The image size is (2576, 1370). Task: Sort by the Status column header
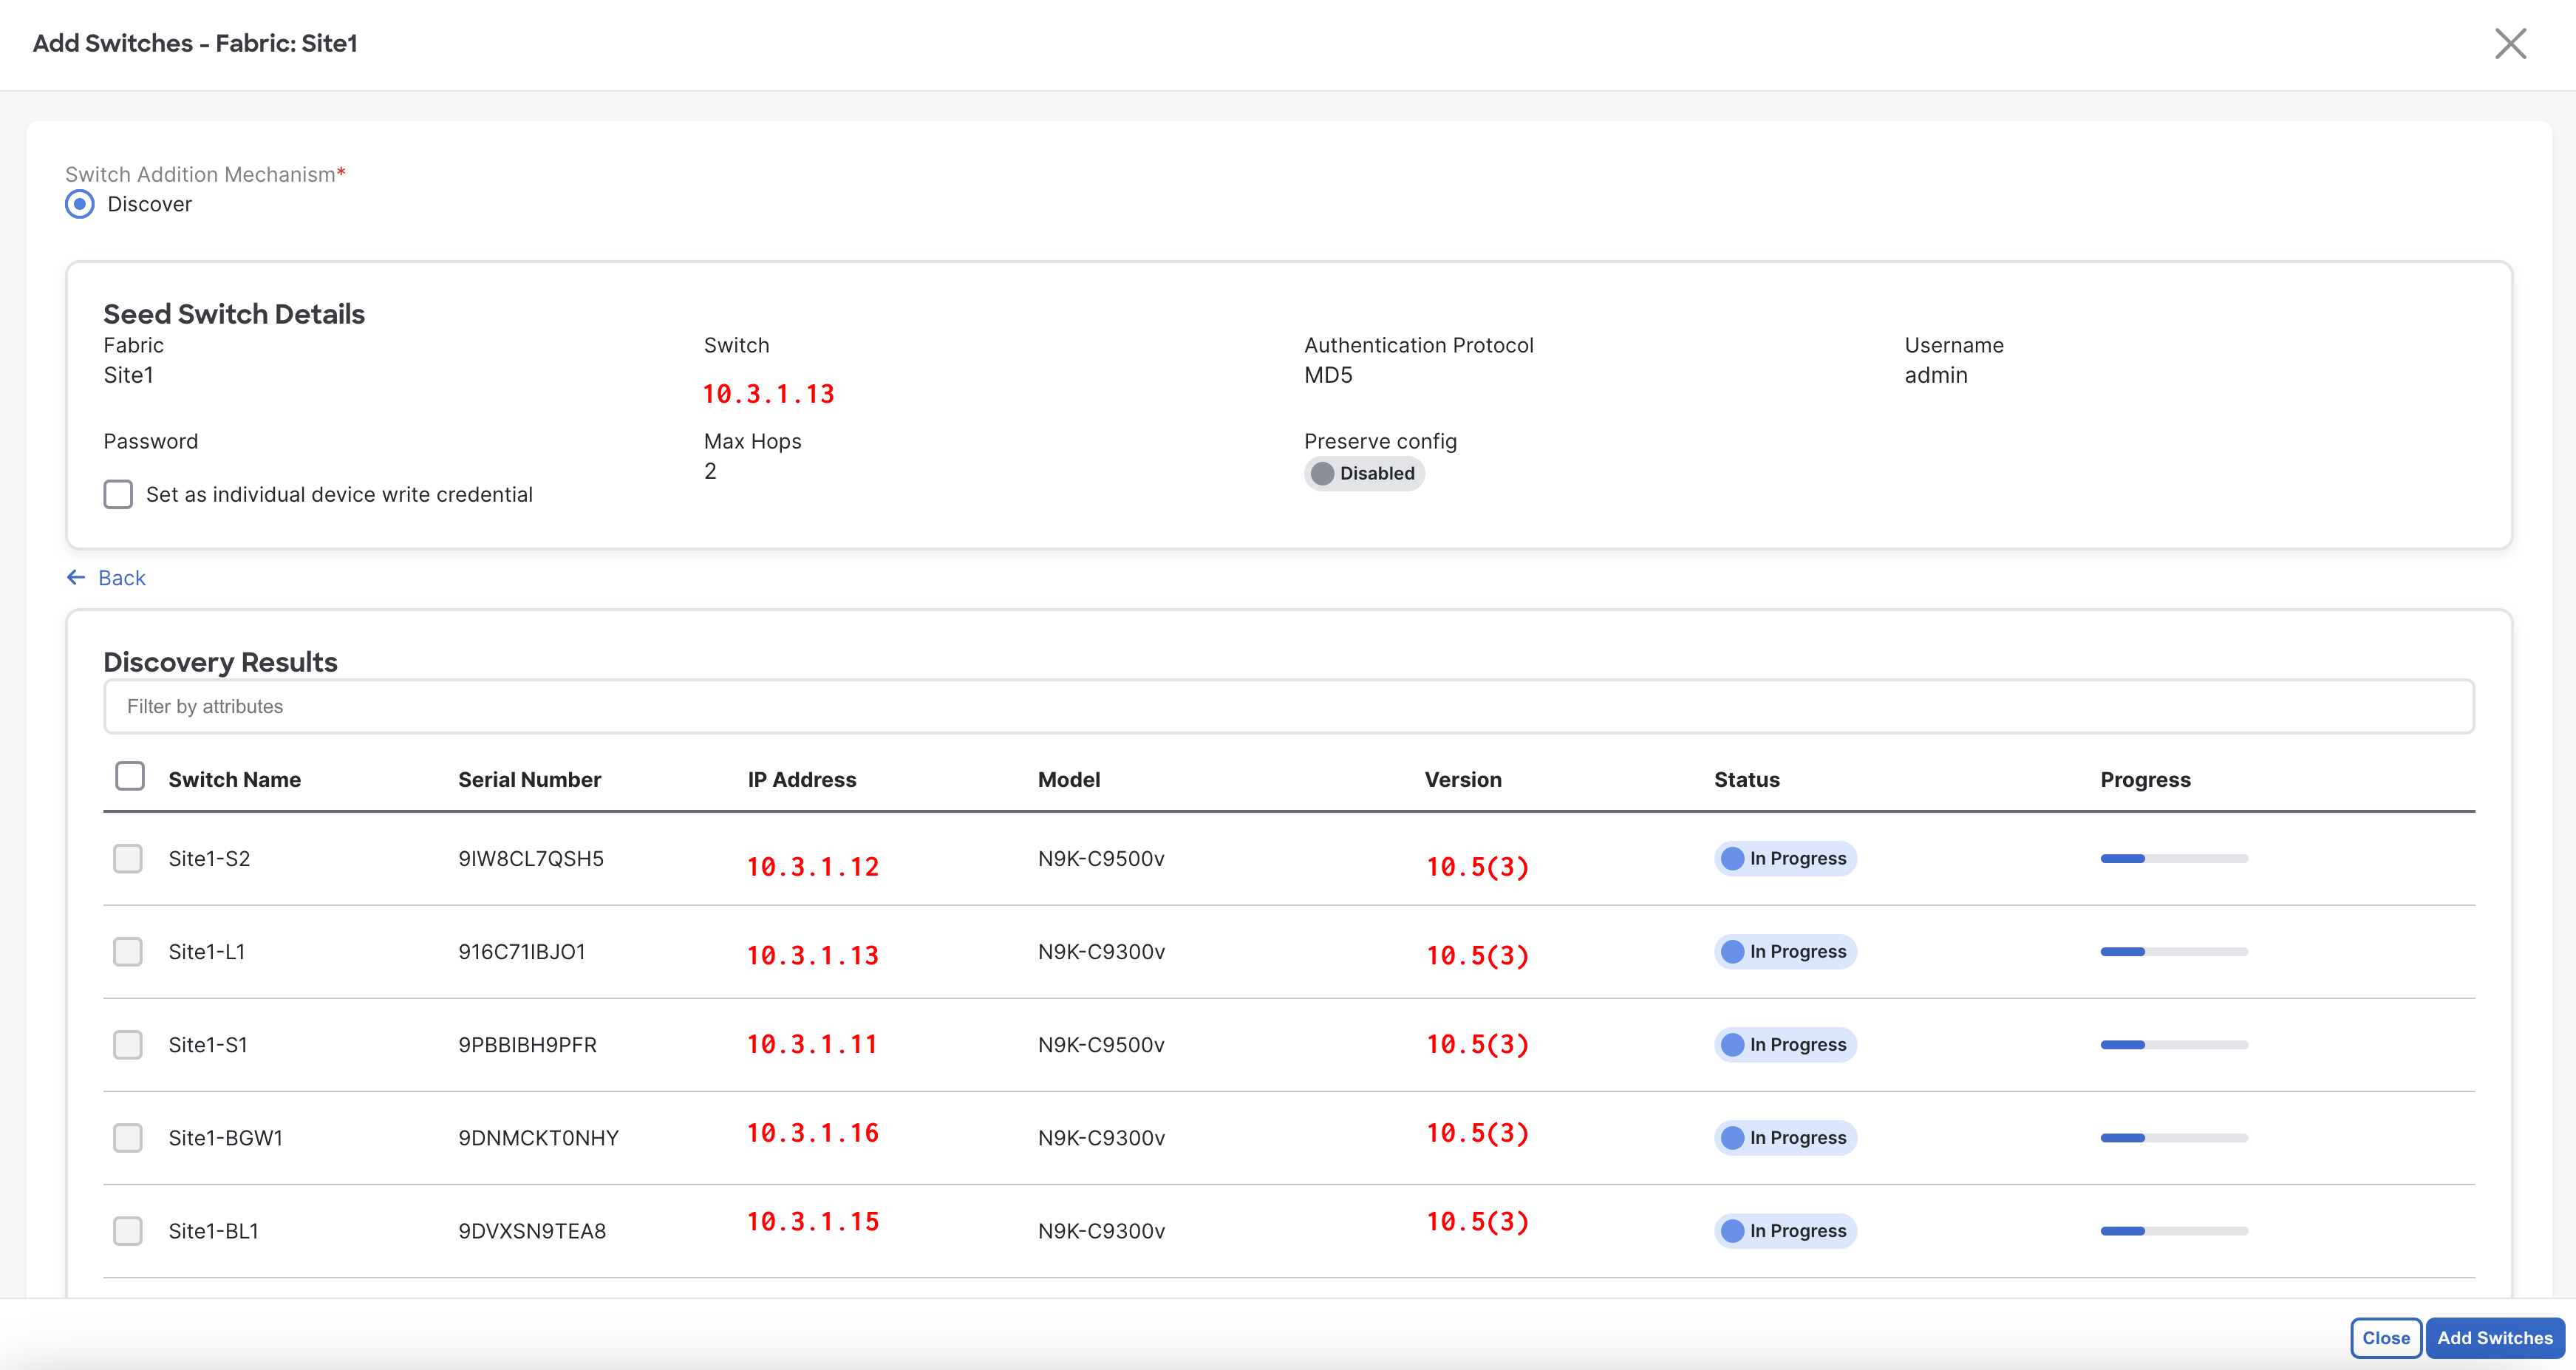point(1746,779)
